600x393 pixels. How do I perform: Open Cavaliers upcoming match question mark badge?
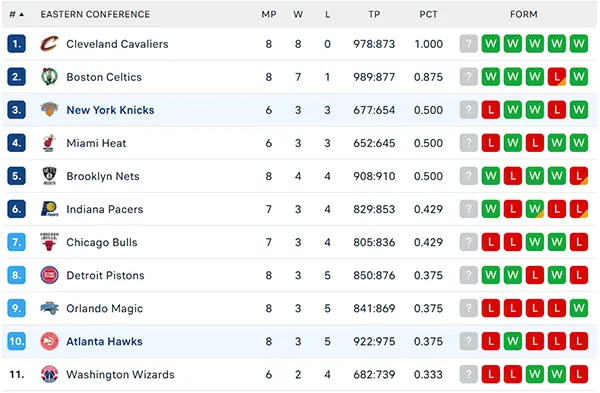468,44
